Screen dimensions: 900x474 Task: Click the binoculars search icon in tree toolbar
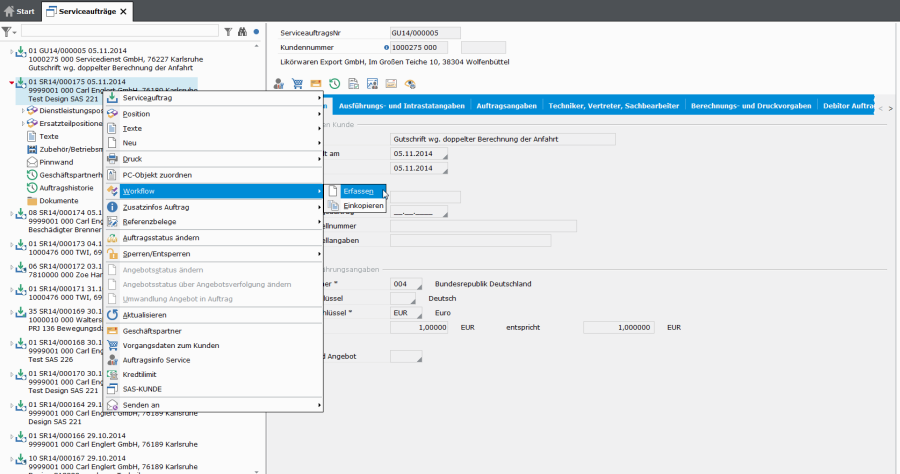(x=241, y=32)
